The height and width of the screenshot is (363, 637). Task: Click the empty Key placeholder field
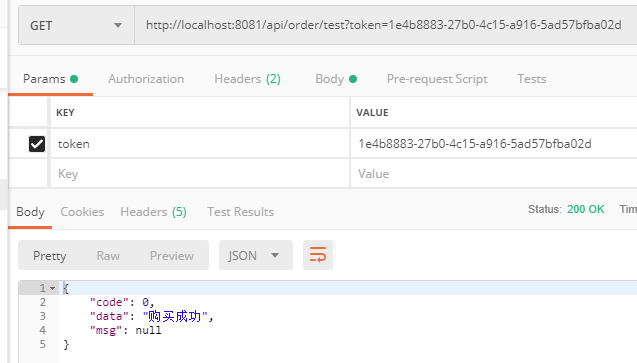[200, 174]
